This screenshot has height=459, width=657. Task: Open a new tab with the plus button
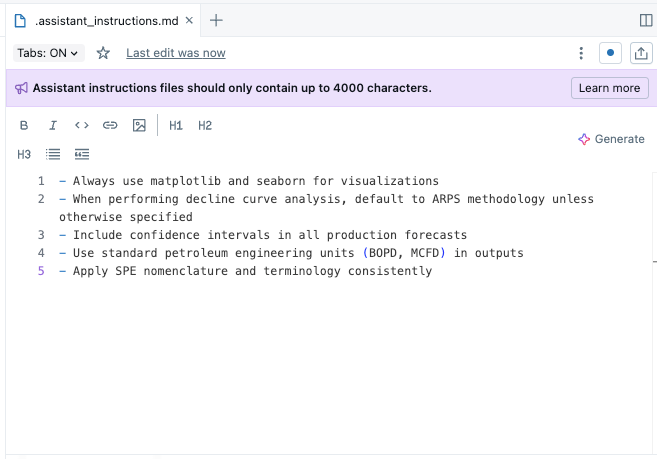[217, 20]
